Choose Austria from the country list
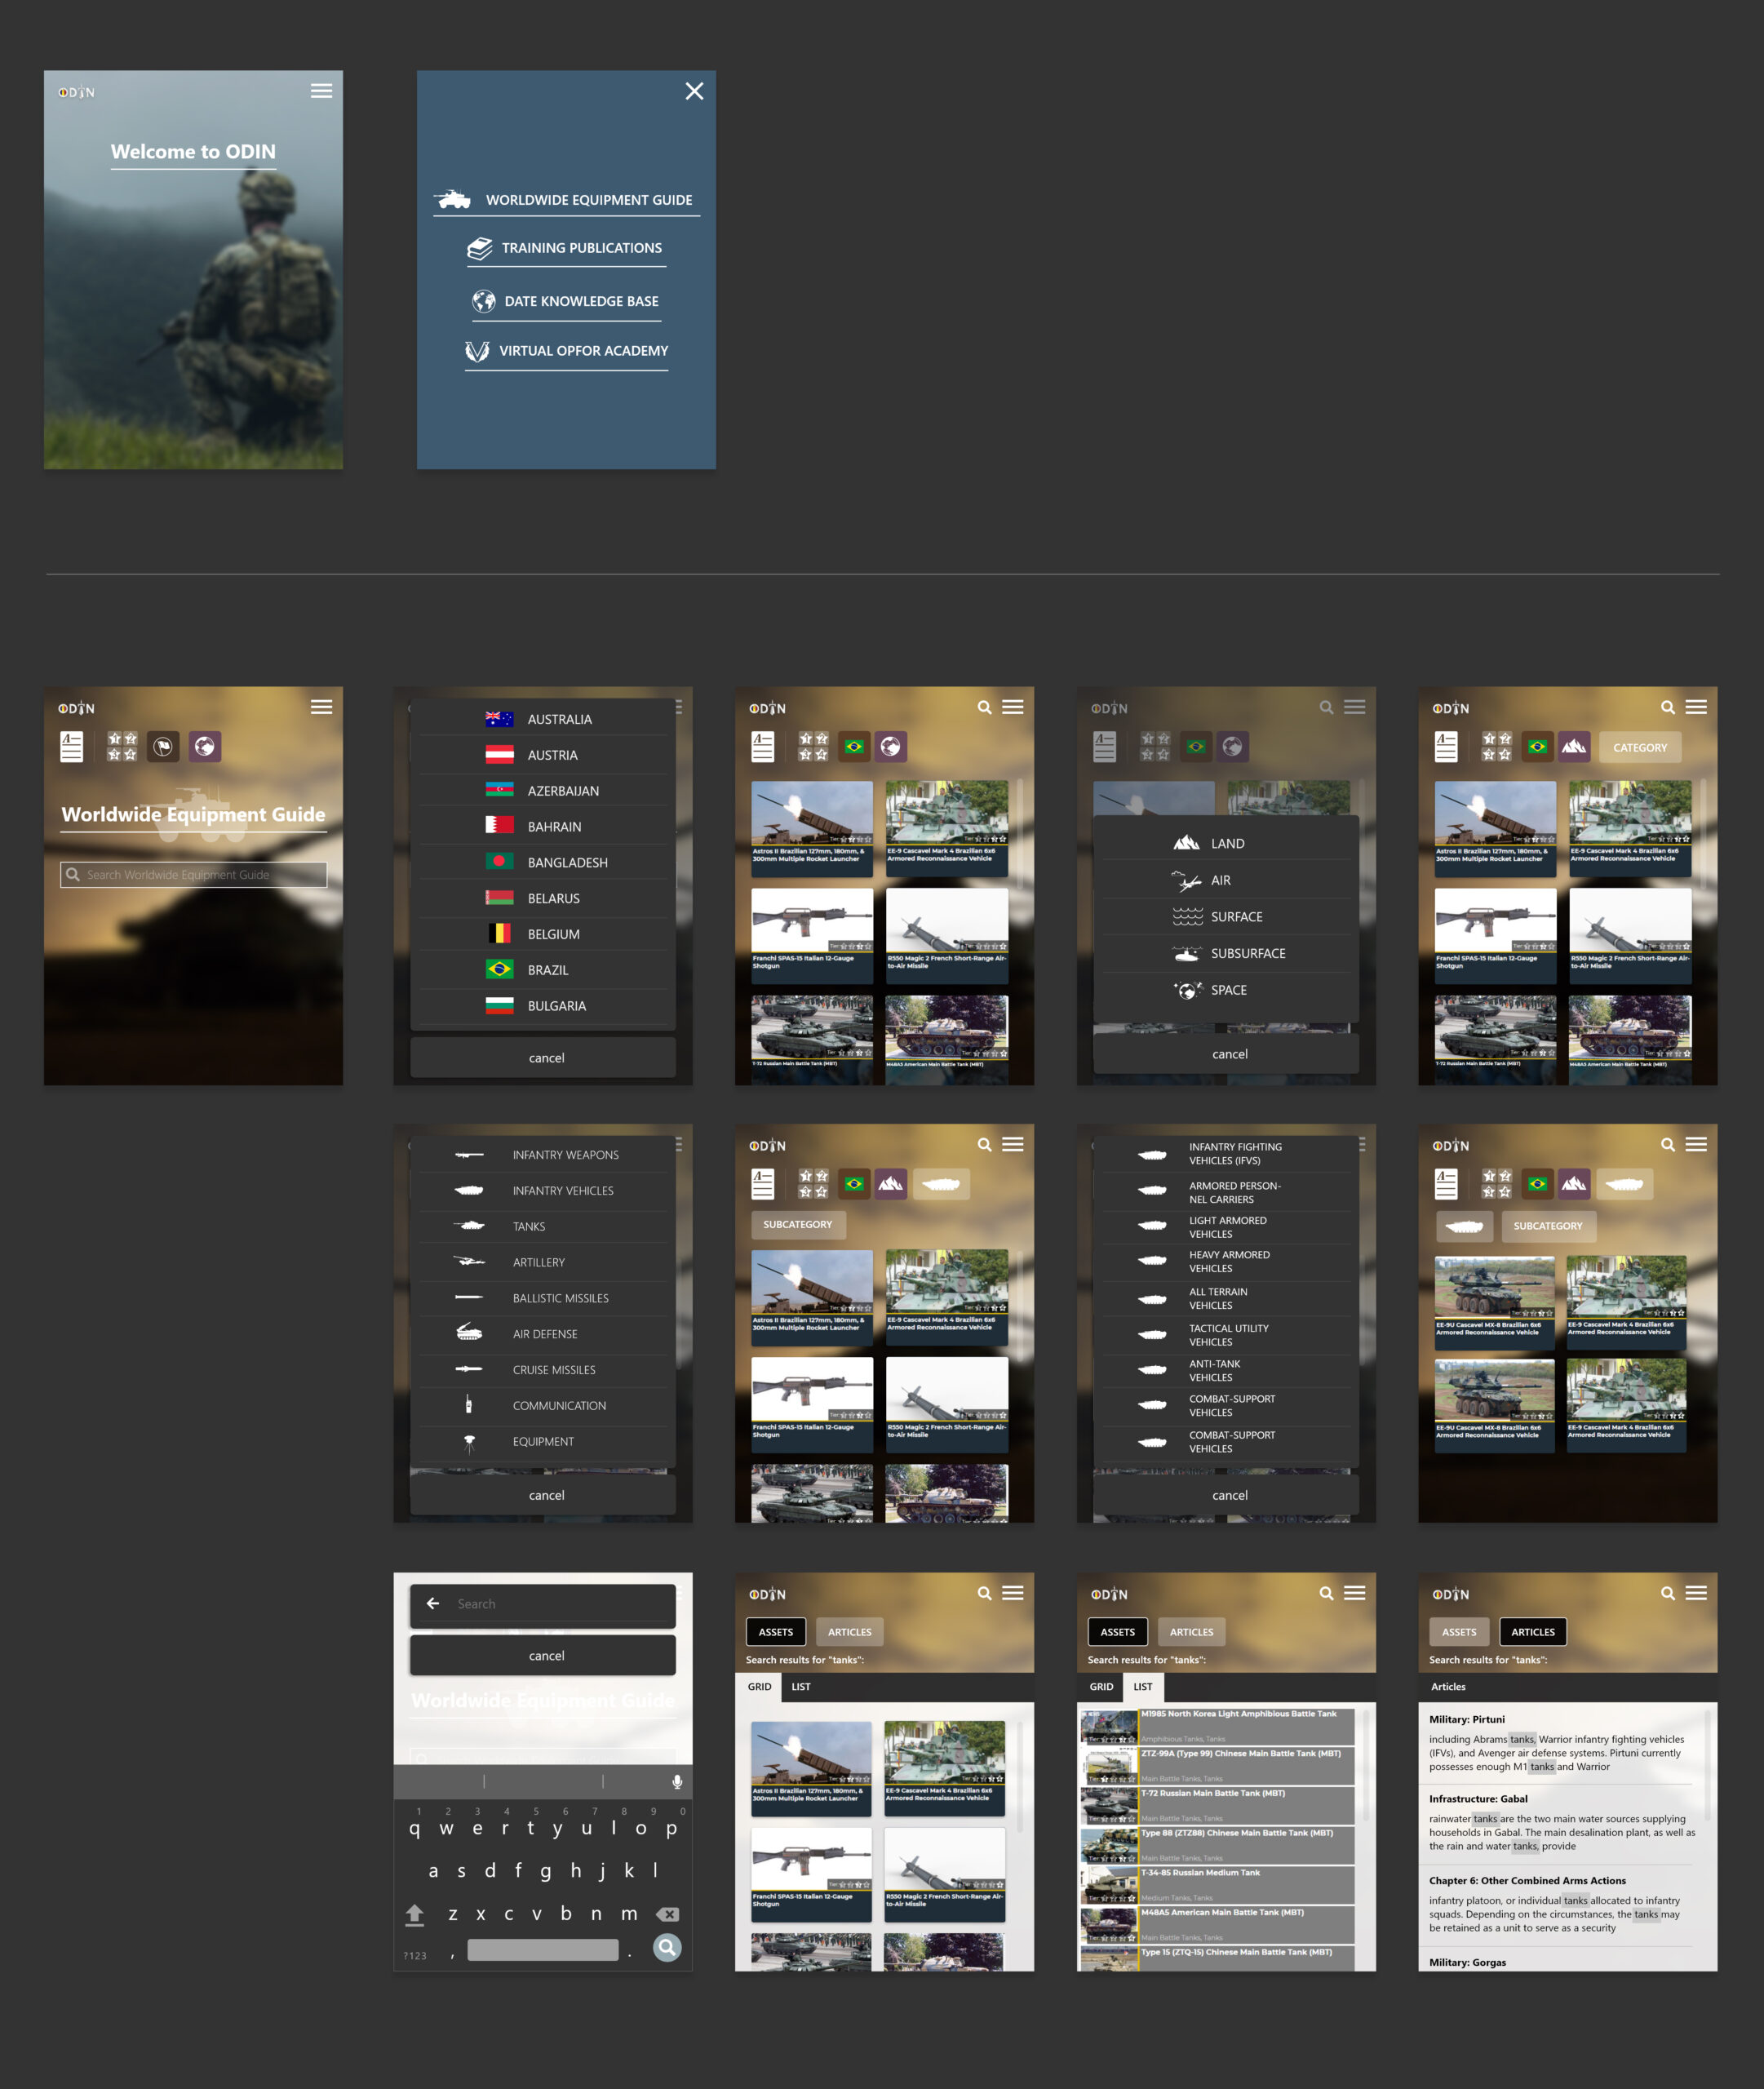The height and width of the screenshot is (2089, 1764). tap(542, 755)
